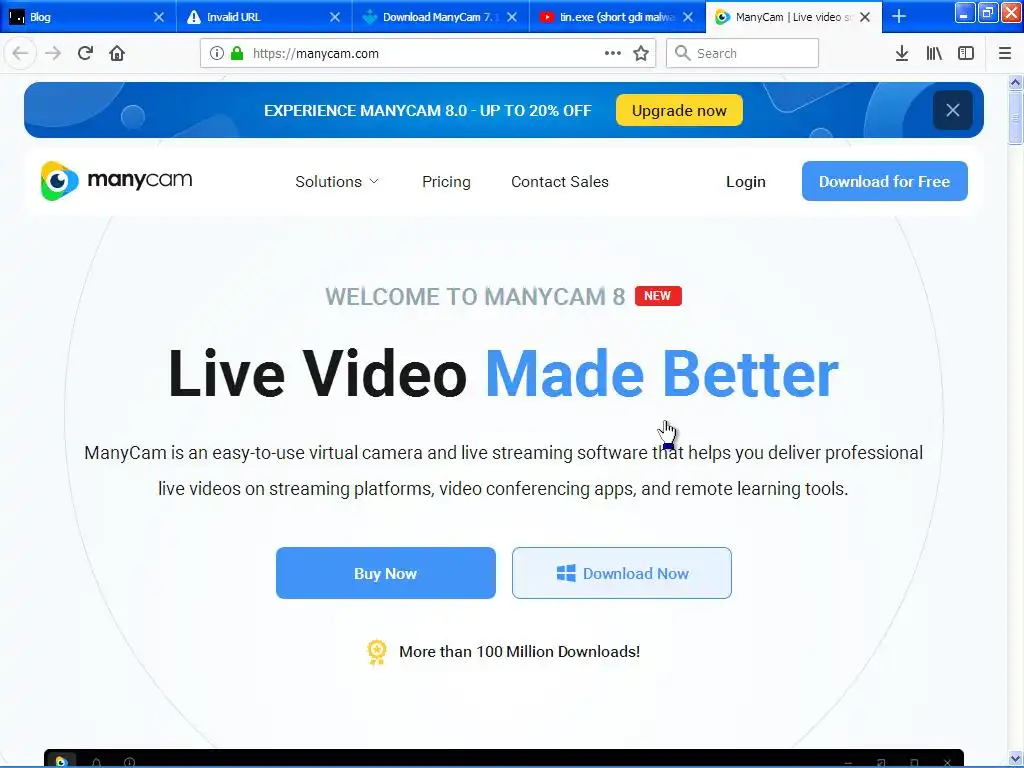Bookmark this page with the star icon
Viewport: 1024px width, 768px height.
(x=641, y=53)
